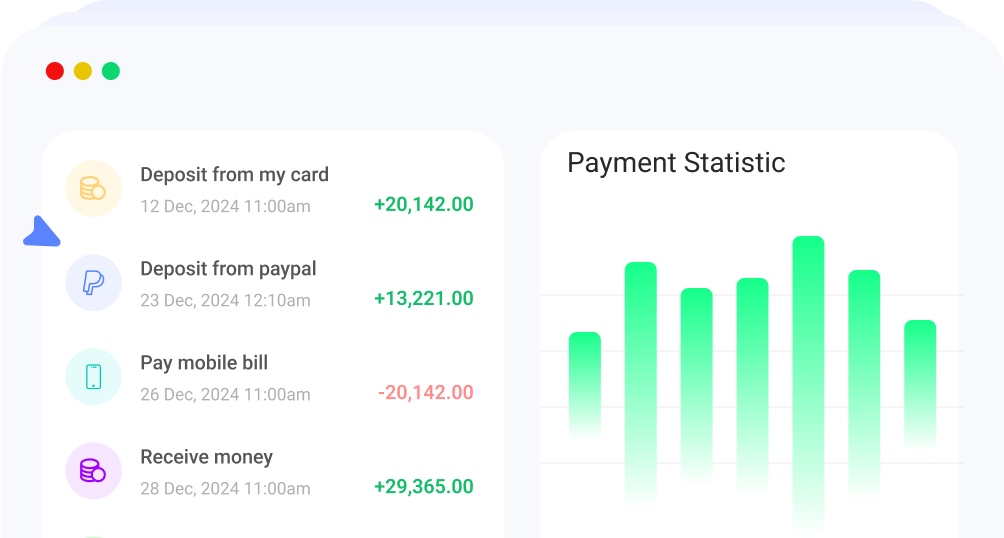Click the purple coins receive money icon
Screen dimensions: 1004x538
pyautogui.click(x=93, y=470)
